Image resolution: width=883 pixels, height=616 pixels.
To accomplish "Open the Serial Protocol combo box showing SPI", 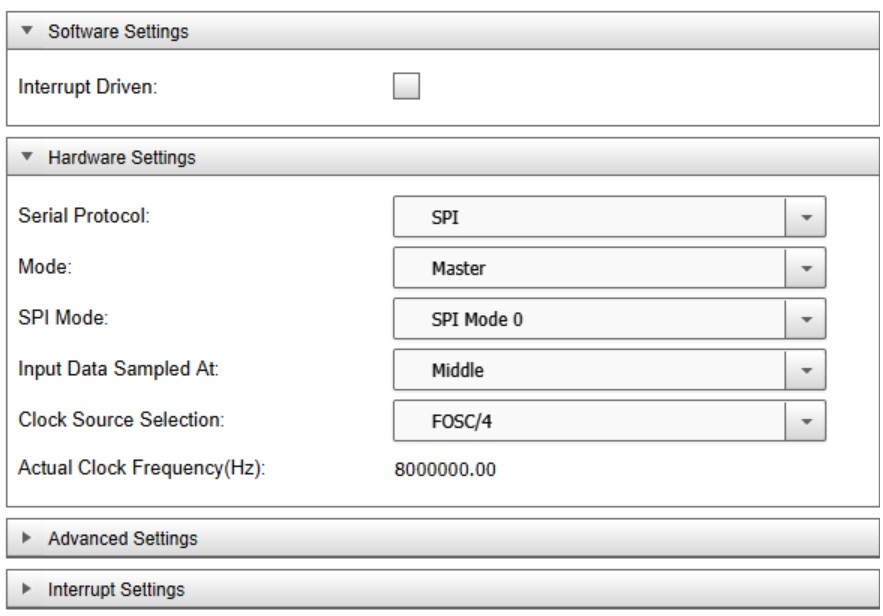I will pos(590,217).
